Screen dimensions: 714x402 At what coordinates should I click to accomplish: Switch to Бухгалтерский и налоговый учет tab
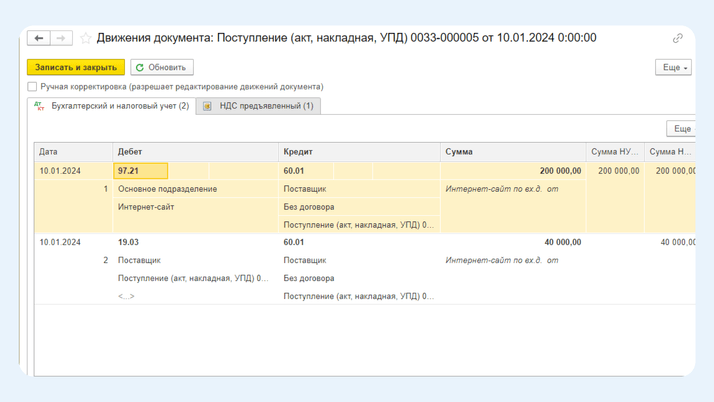(112, 106)
